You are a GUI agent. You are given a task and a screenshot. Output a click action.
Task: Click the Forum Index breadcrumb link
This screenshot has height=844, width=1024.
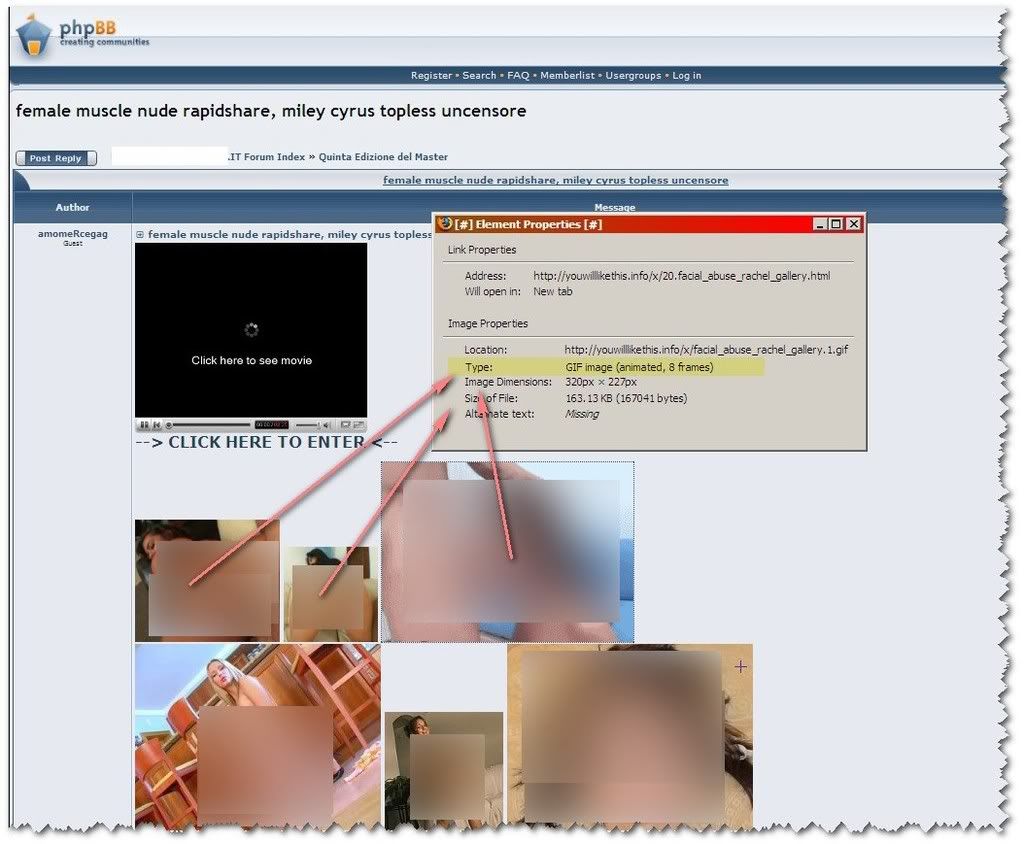(x=267, y=157)
